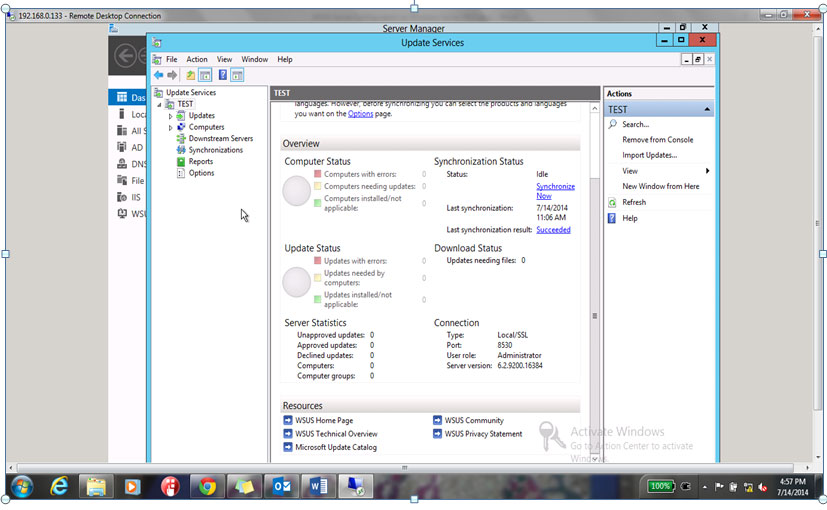The height and width of the screenshot is (510, 827).
Task: Click New Window from Here action
Action: [x=660, y=186]
